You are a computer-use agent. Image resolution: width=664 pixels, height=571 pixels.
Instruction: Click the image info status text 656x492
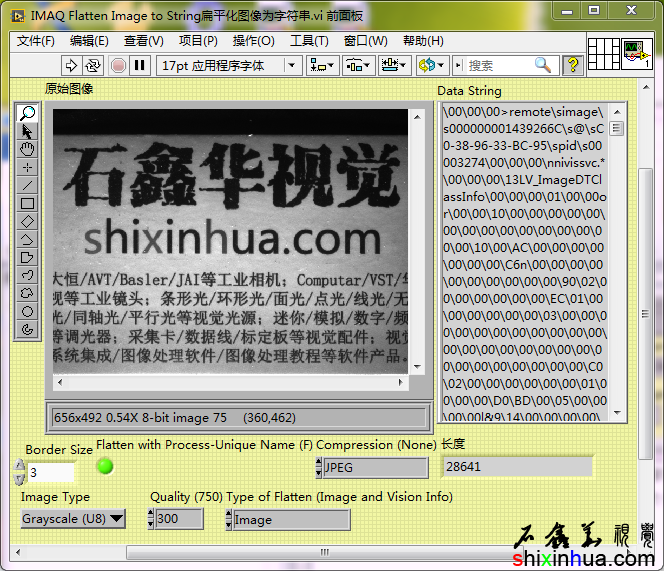click(175, 418)
